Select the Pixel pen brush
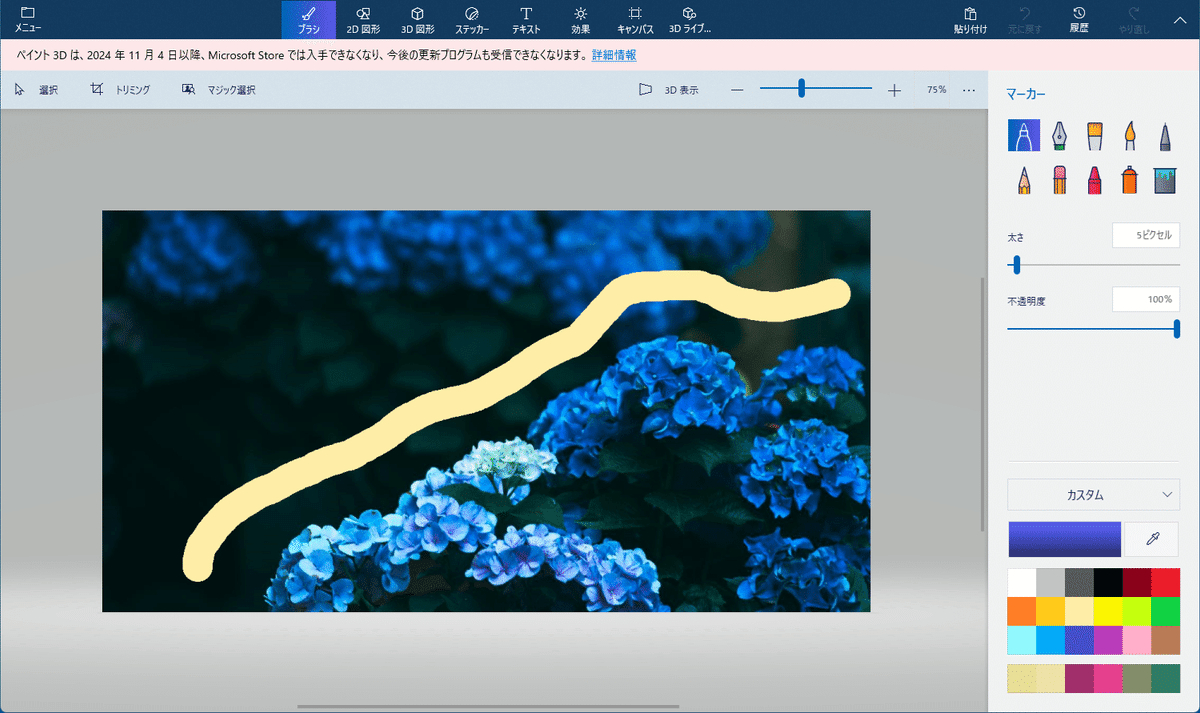 pyautogui.click(x=1165, y=136)
